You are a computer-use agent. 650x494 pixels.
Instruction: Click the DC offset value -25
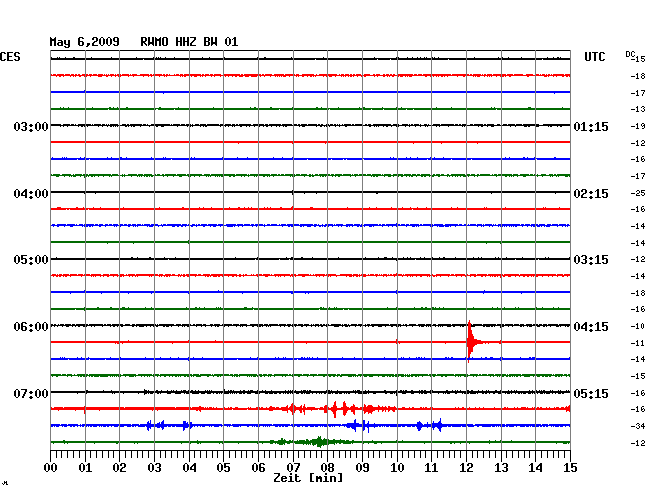[x=638, y=193]
